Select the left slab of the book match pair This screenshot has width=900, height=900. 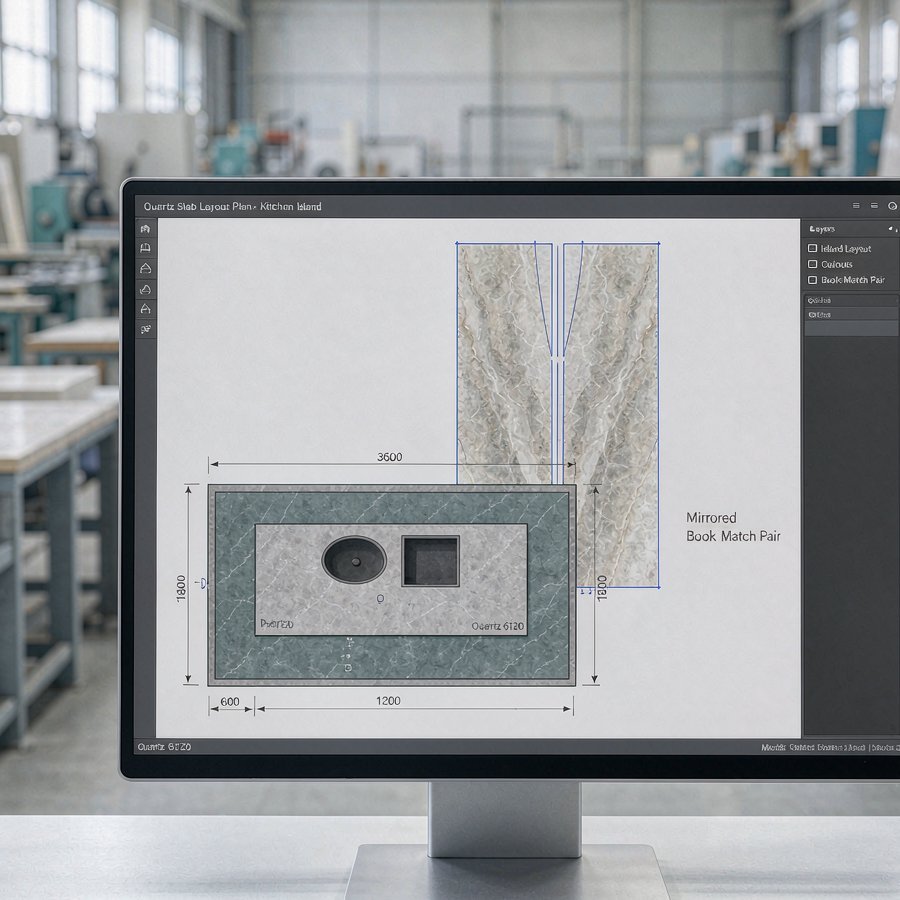point(505,363)
